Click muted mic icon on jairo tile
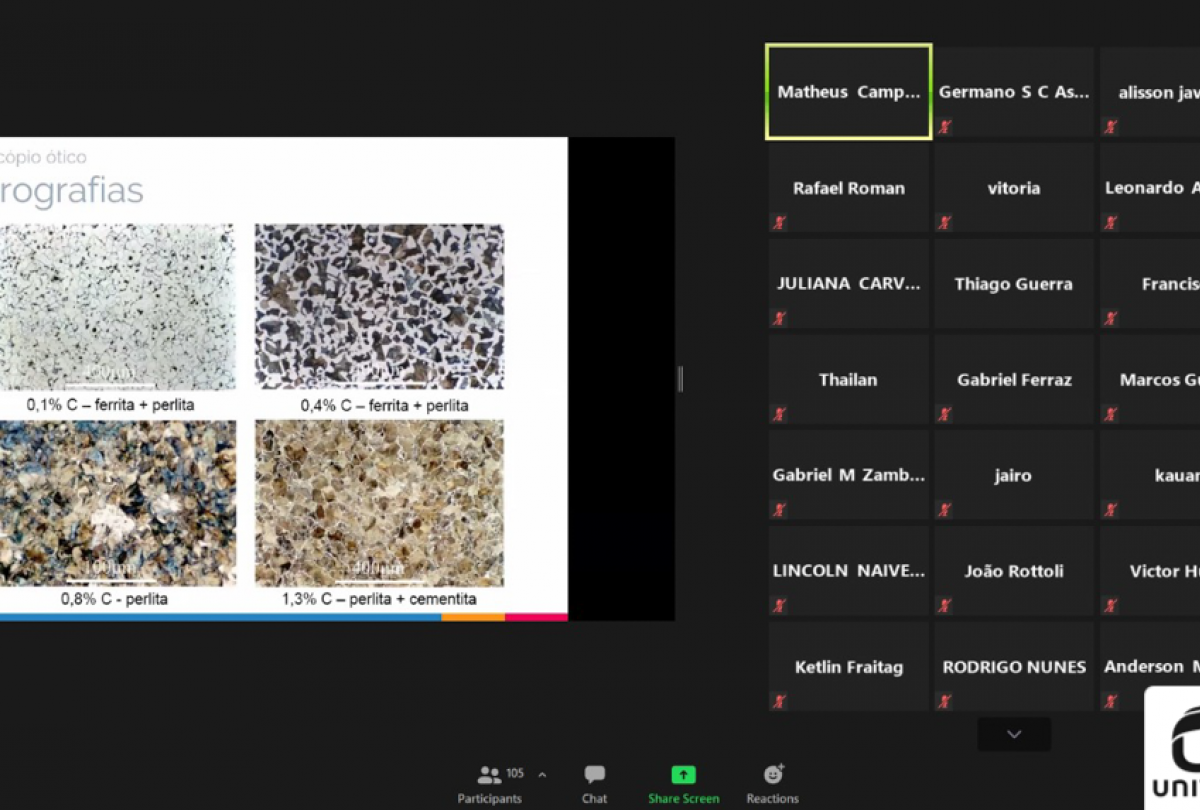This screenshot has width=1200, height=810. (945, 510)
